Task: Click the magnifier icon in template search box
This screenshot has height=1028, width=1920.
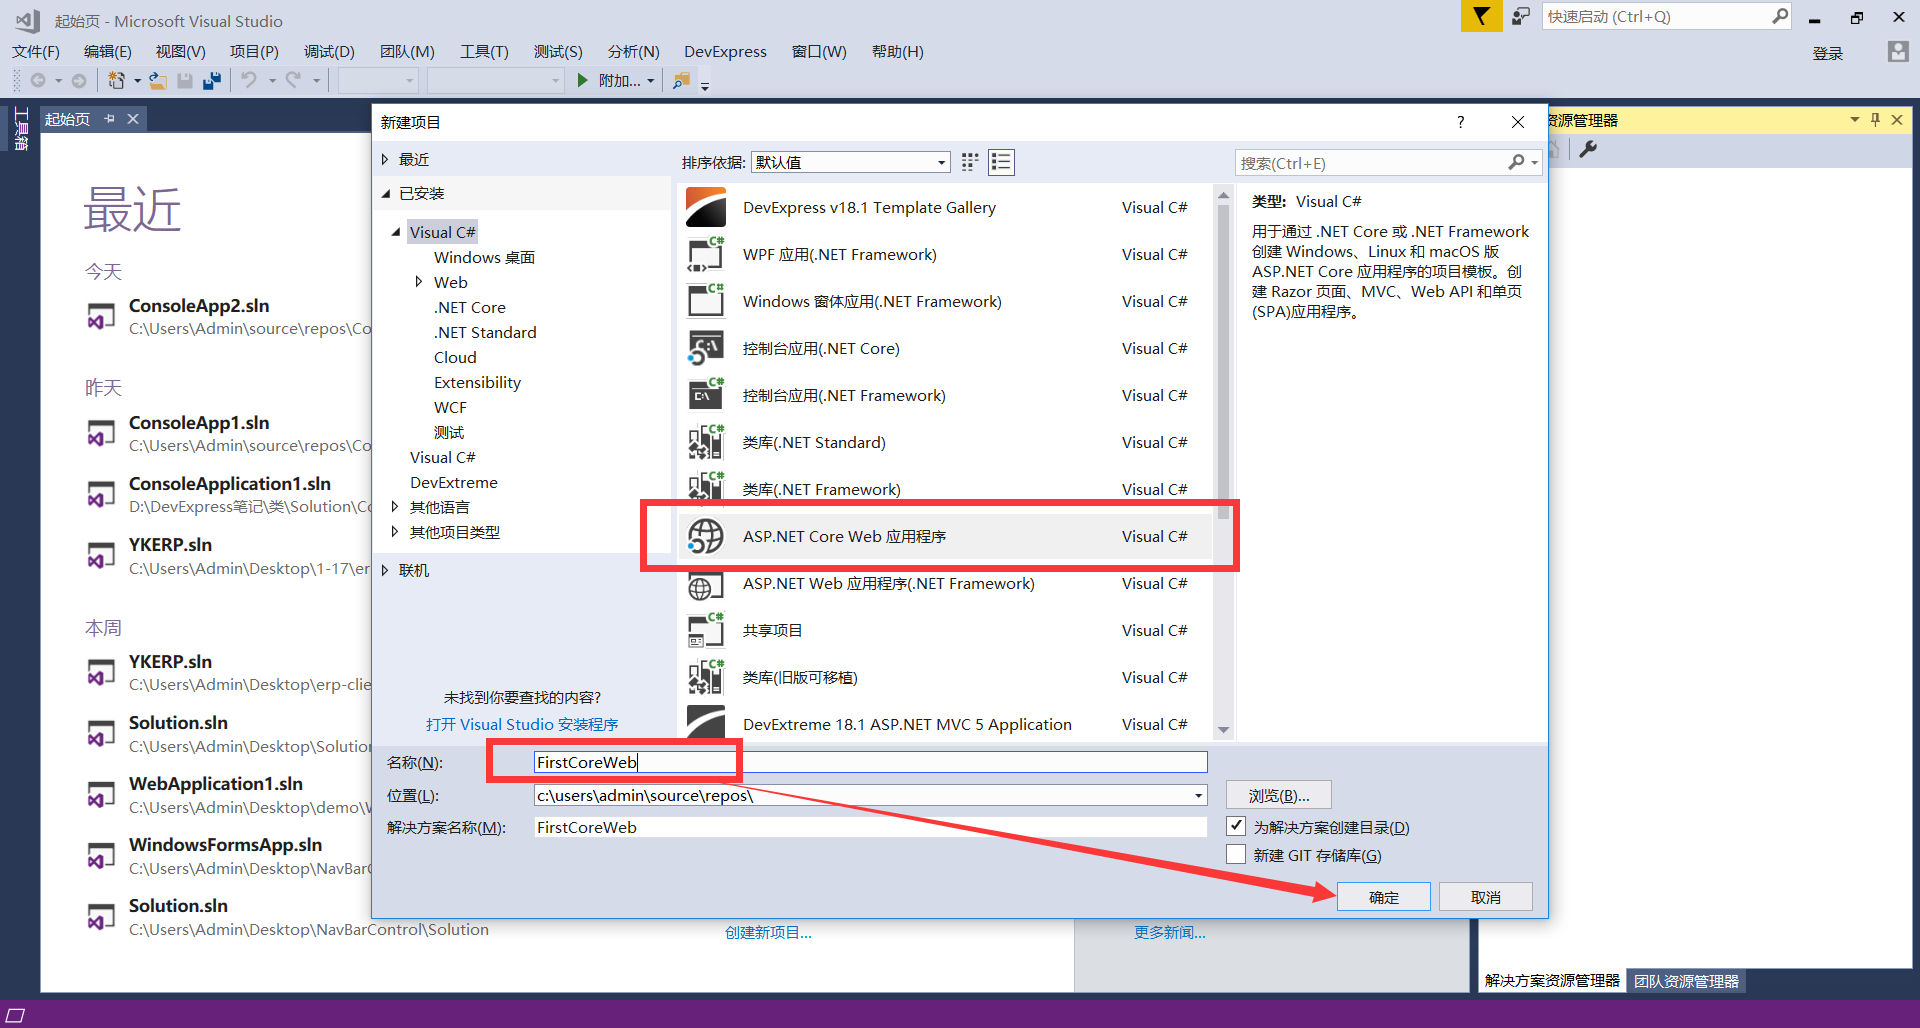Action: [1517, 162]
